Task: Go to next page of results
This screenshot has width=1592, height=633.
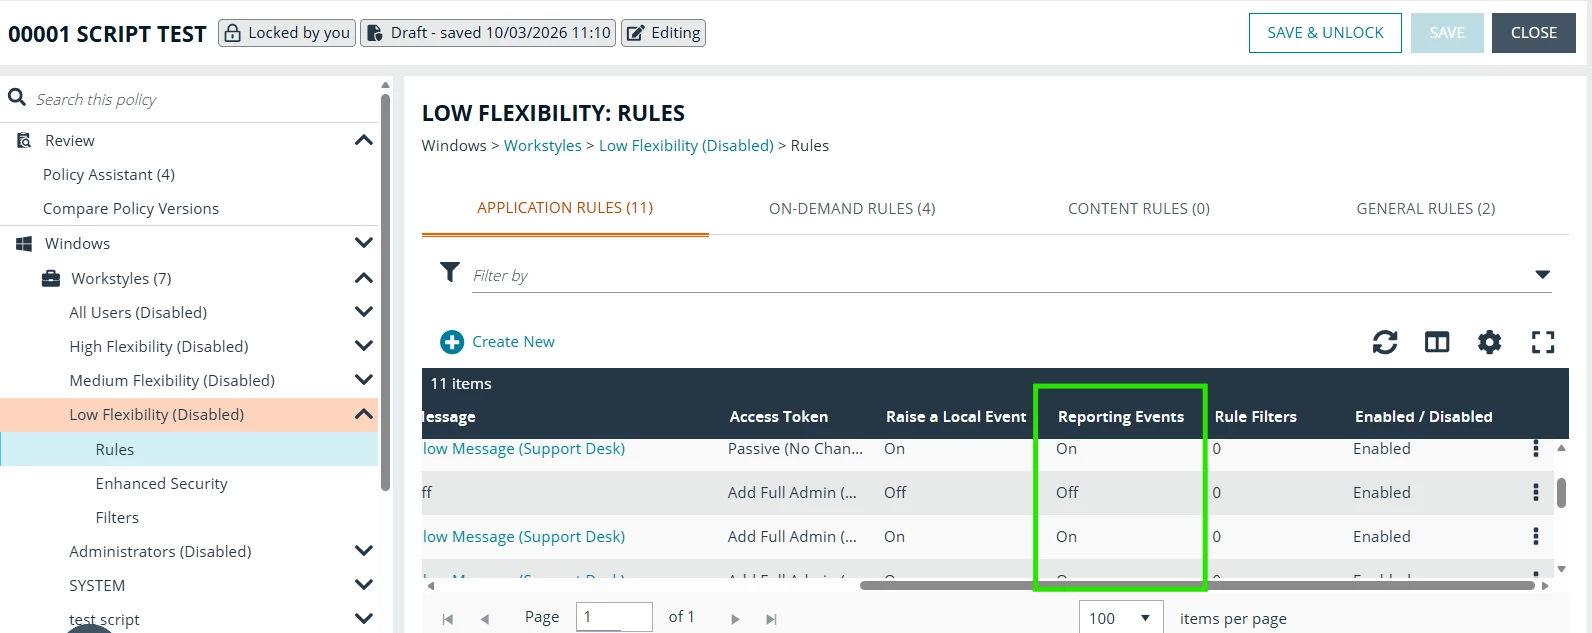Action: point(735,619)
